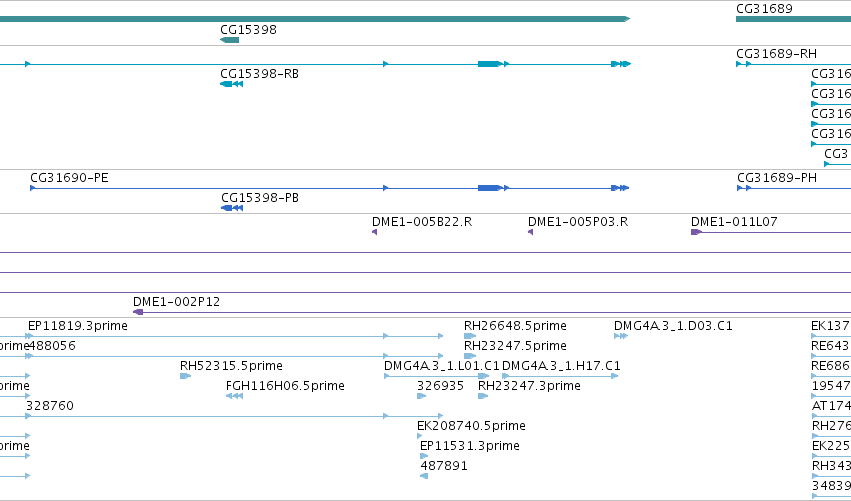Select the EK208740.5prime label
This screenshot has height=501, width=851.
click(471, 426)
